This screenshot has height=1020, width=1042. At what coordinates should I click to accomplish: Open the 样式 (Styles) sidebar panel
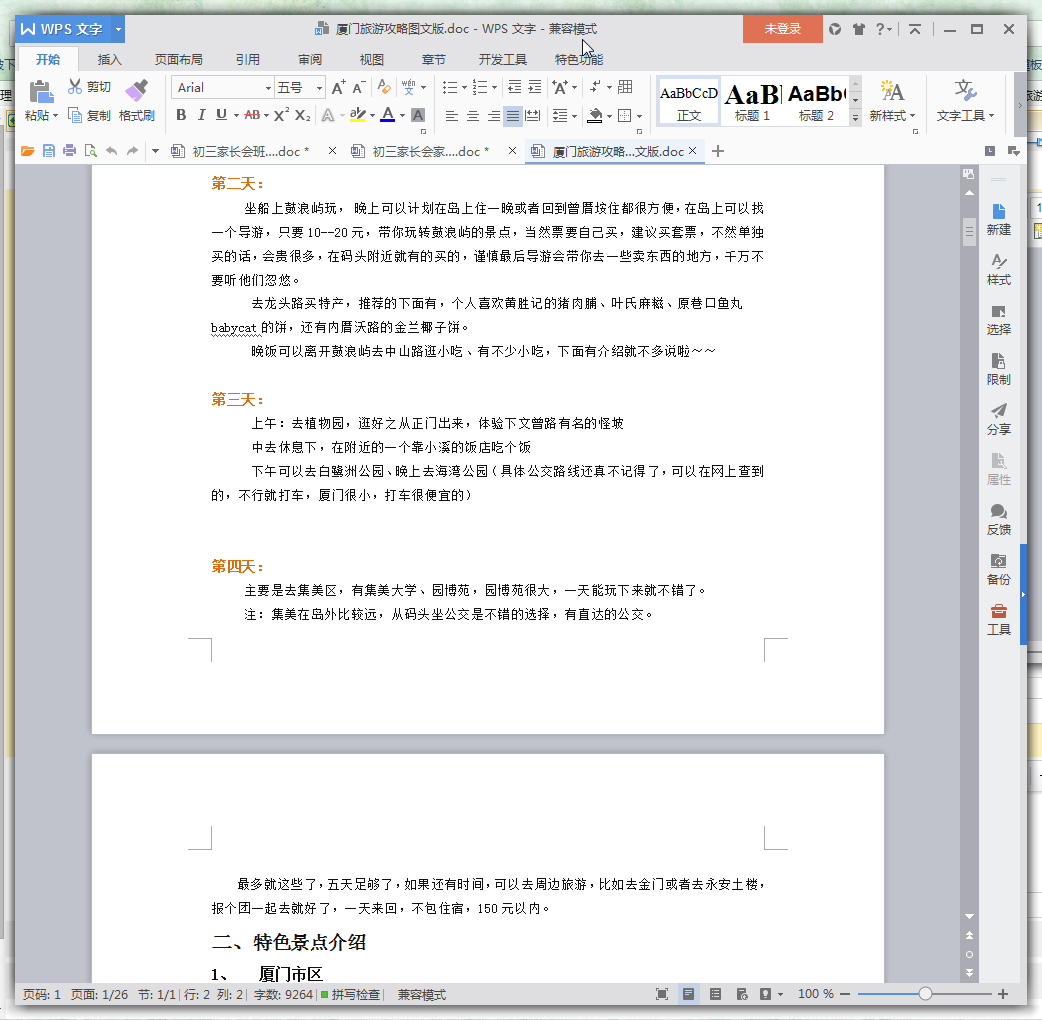pyautogui.click(x=998, y=270)
